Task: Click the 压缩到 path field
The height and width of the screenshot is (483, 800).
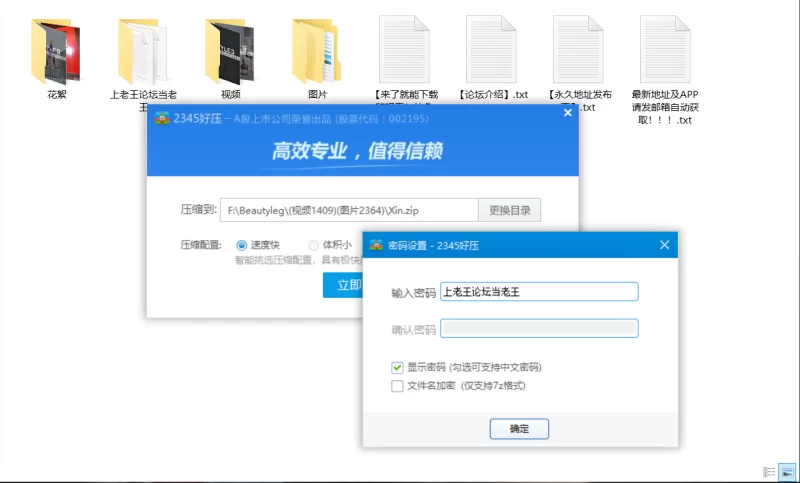Action: pos(349,210)
